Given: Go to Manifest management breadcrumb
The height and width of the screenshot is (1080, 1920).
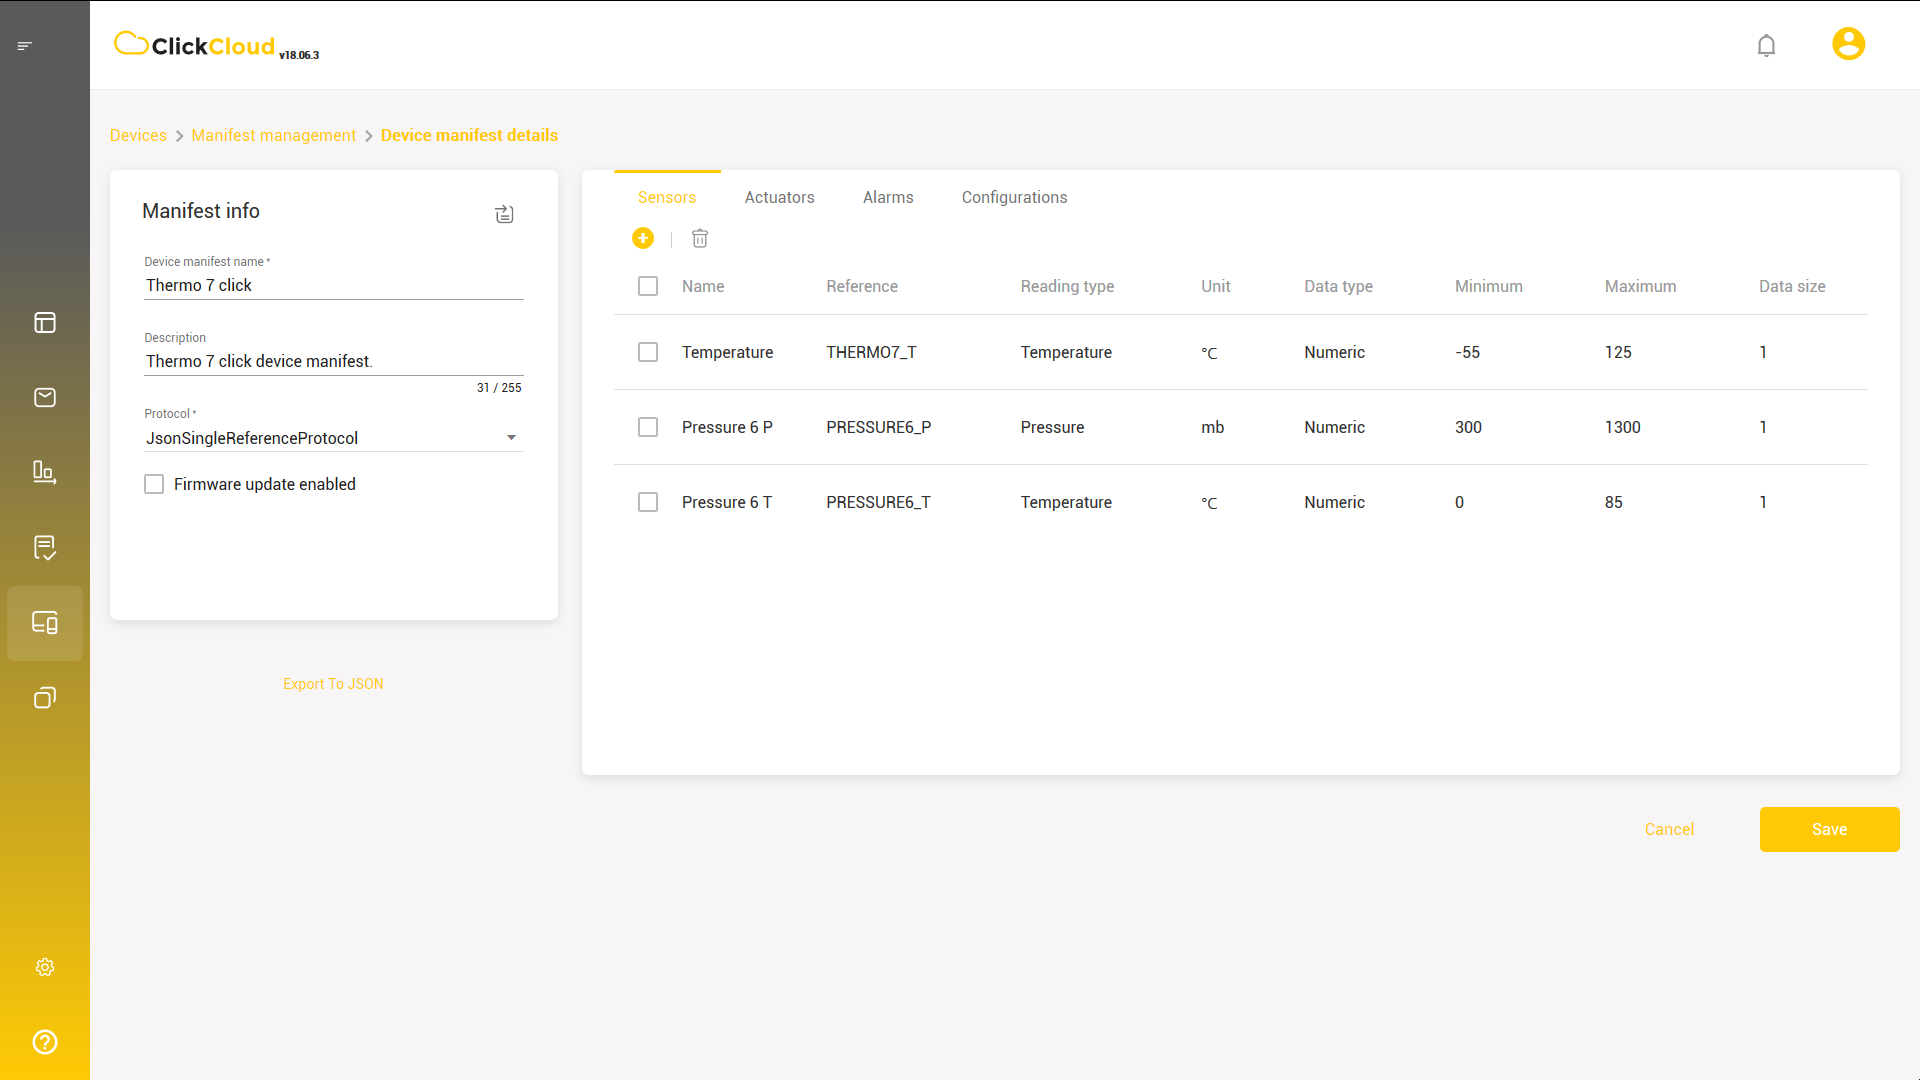Looking at the screenshot, I should (x=273, y=135).
